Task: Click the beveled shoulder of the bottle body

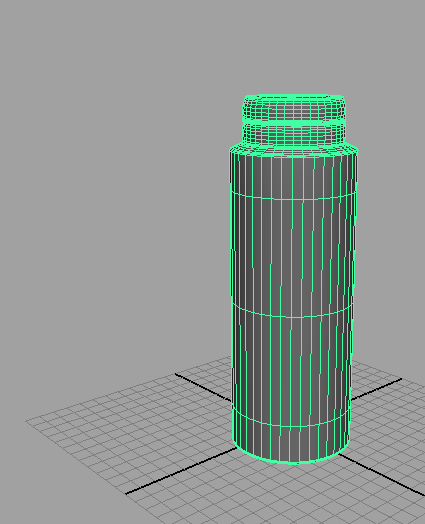Action: [x=294, y=150]
